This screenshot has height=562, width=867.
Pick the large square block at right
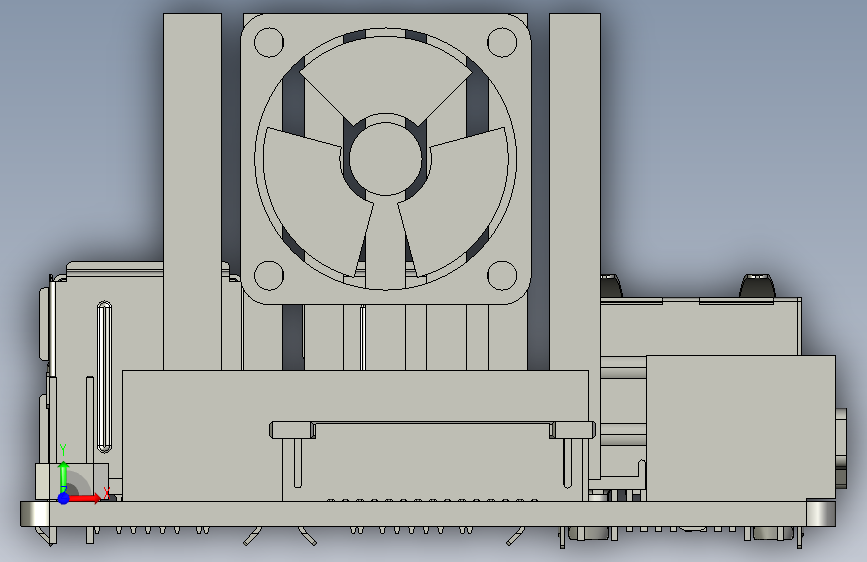pos(741,429)
